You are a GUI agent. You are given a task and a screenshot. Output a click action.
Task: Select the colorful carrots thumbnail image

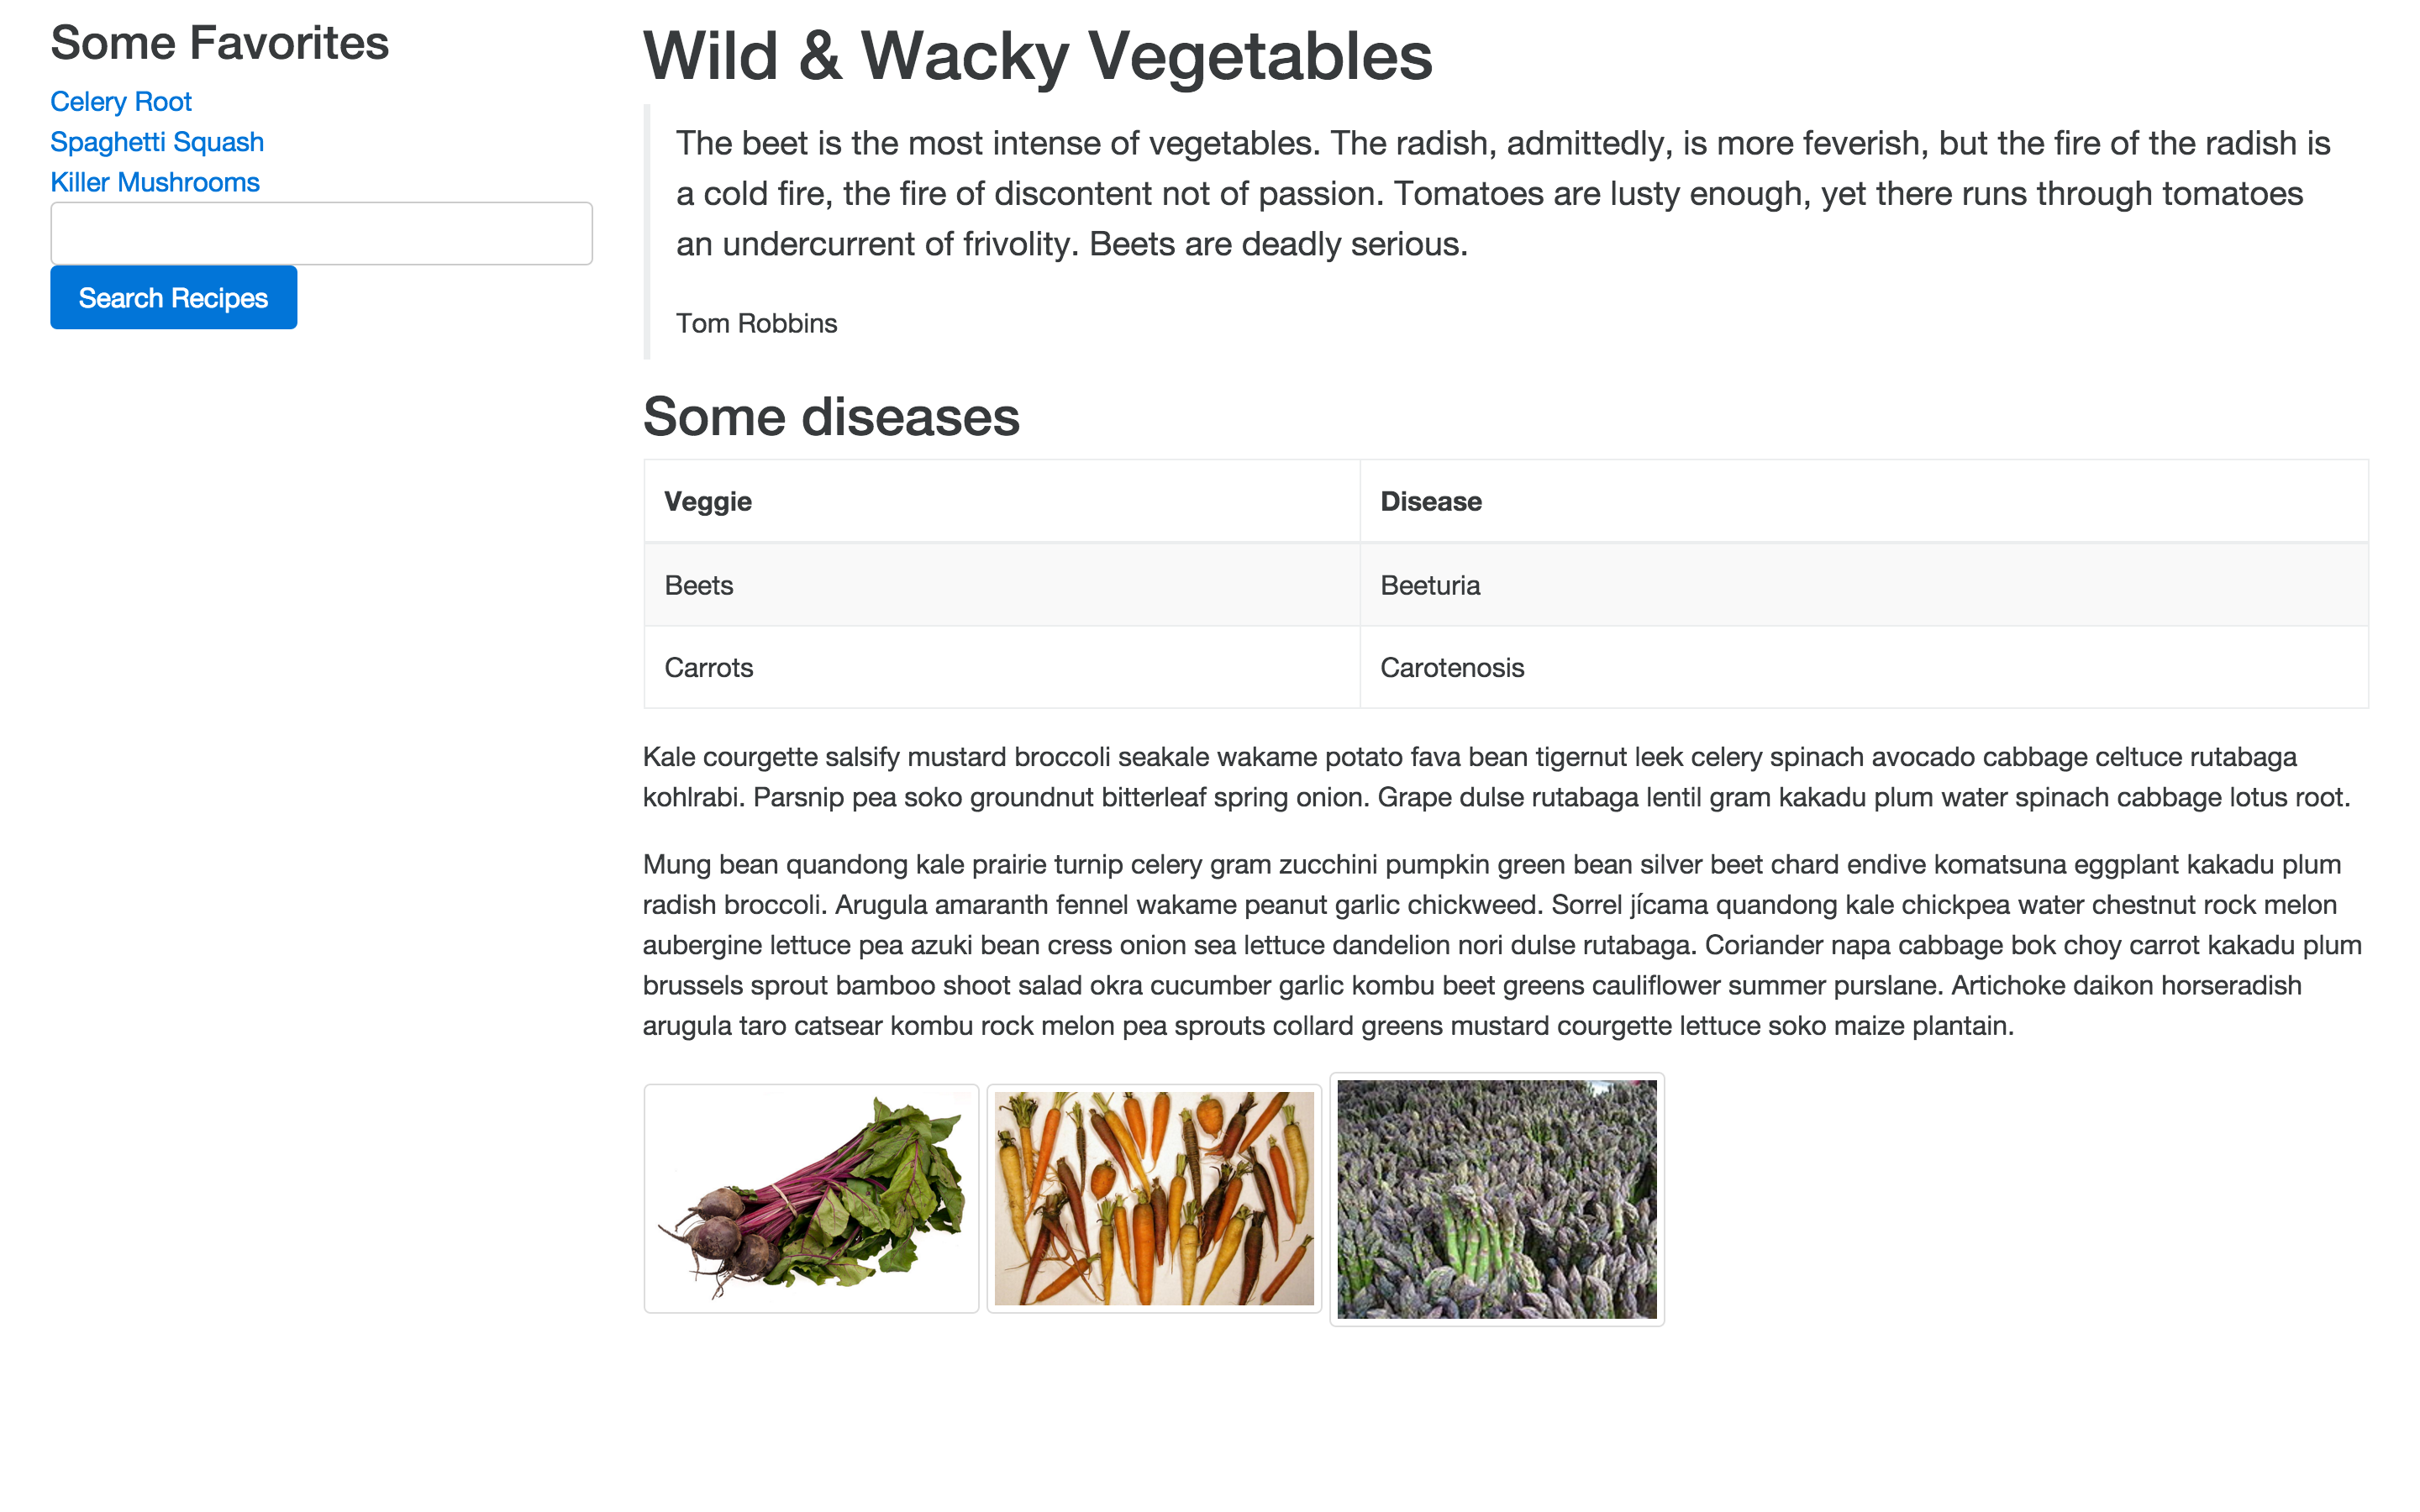[1154, 1198]
